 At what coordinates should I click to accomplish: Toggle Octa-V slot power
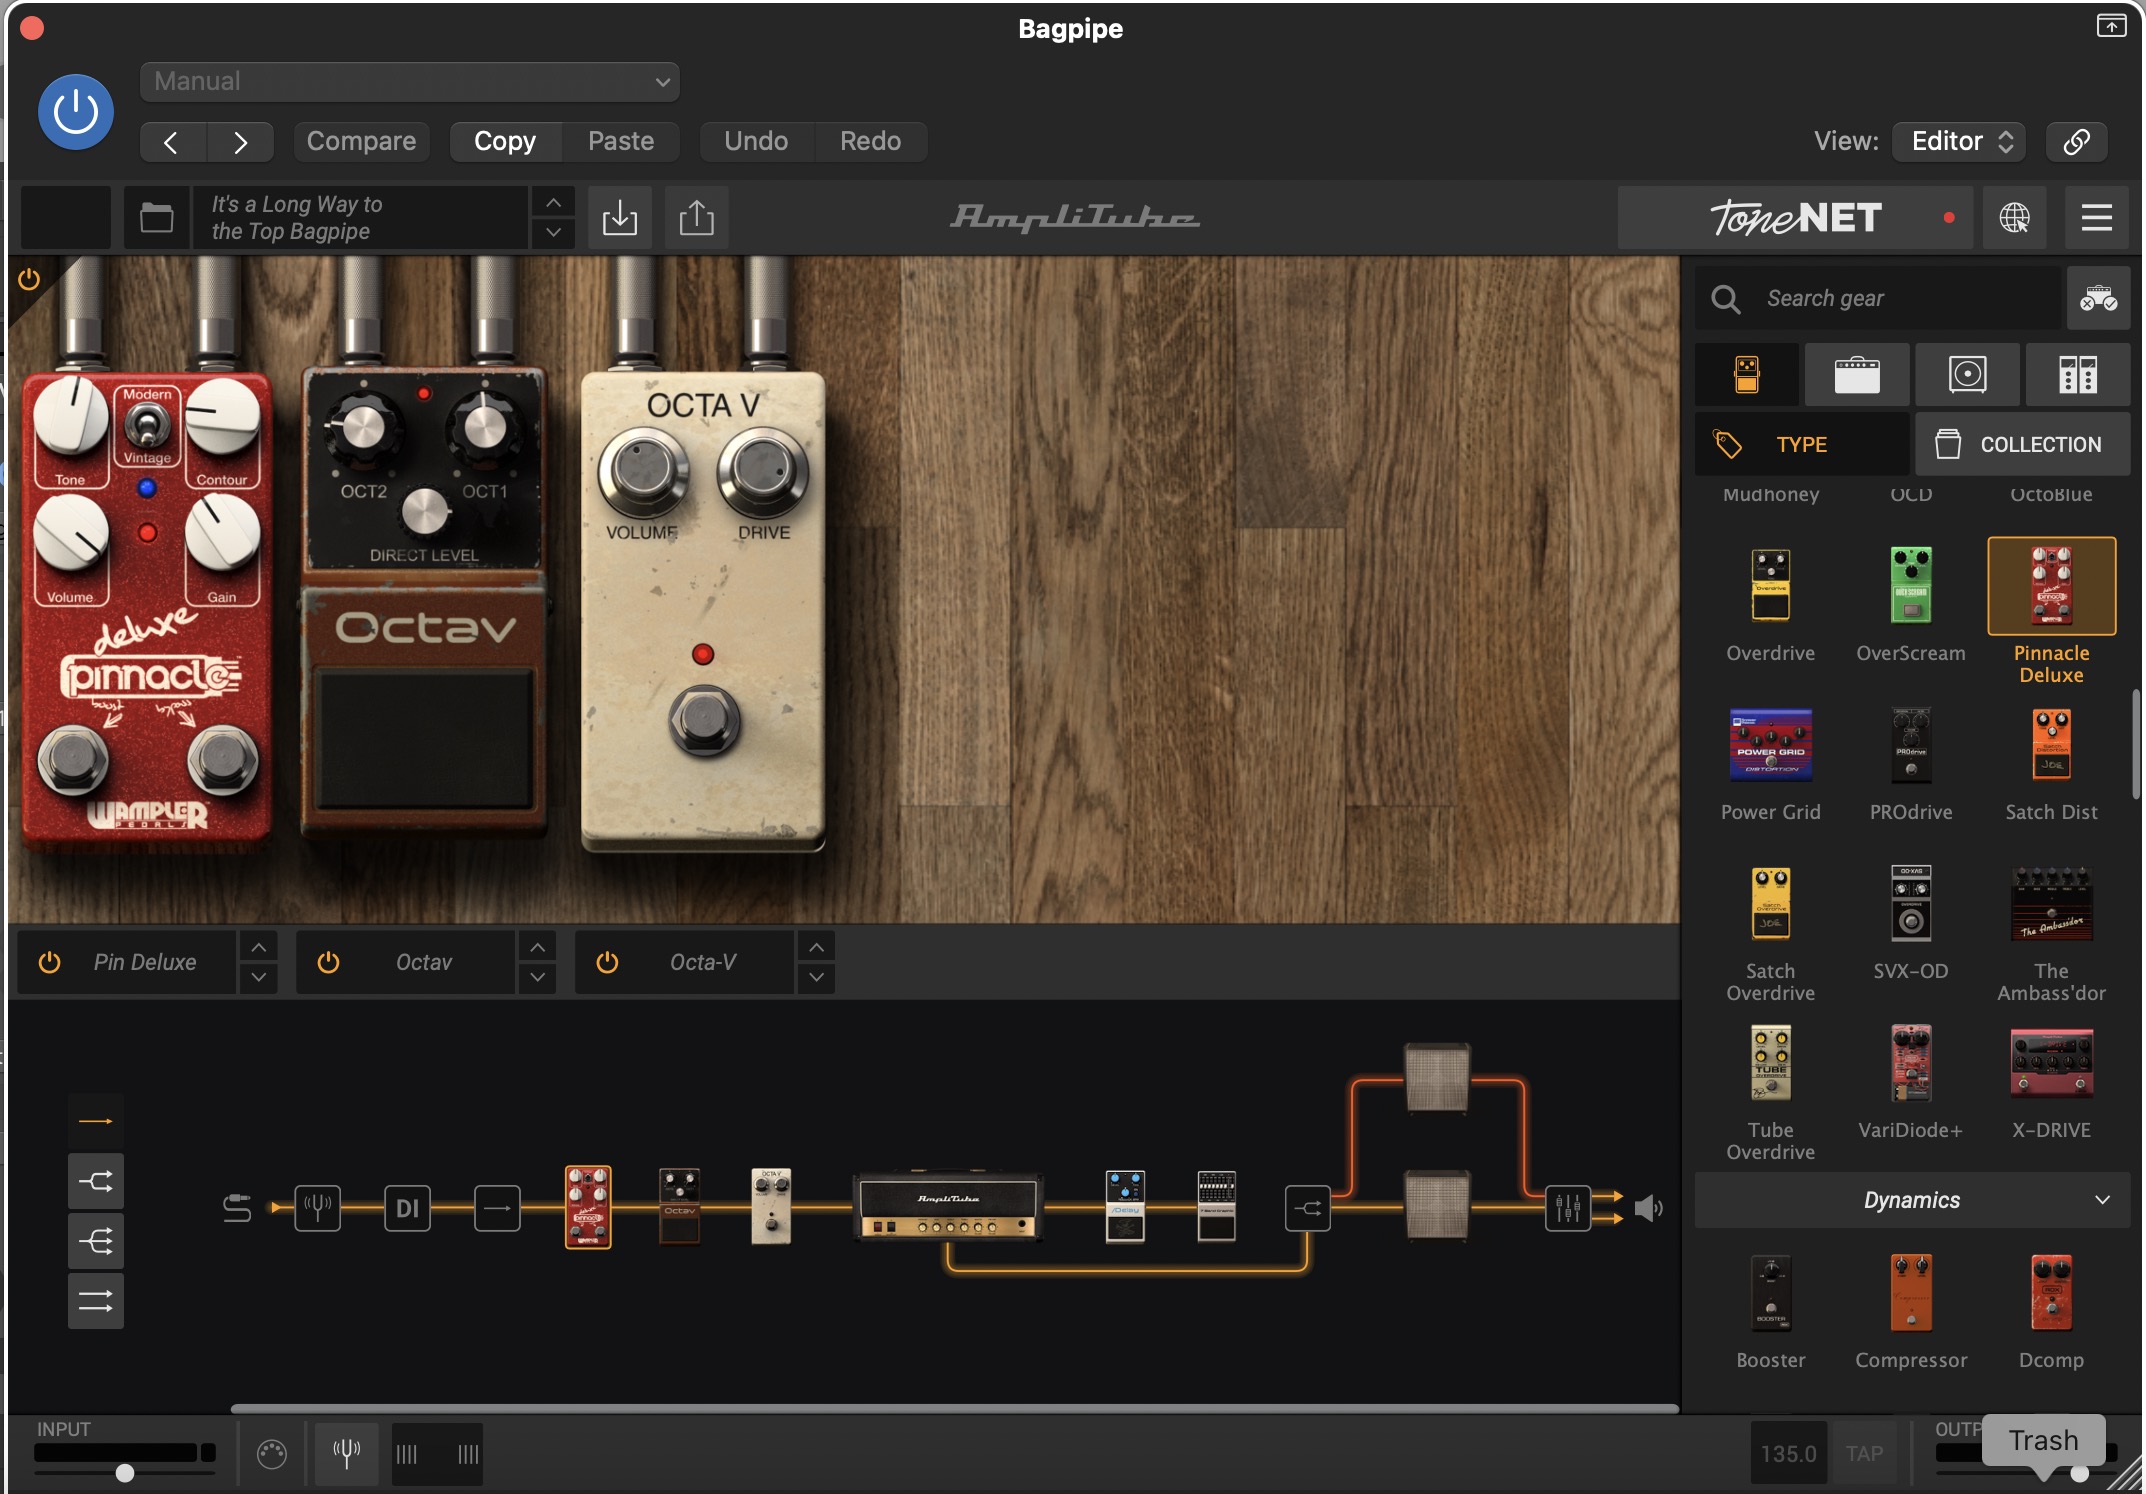[x=607, y=963]
